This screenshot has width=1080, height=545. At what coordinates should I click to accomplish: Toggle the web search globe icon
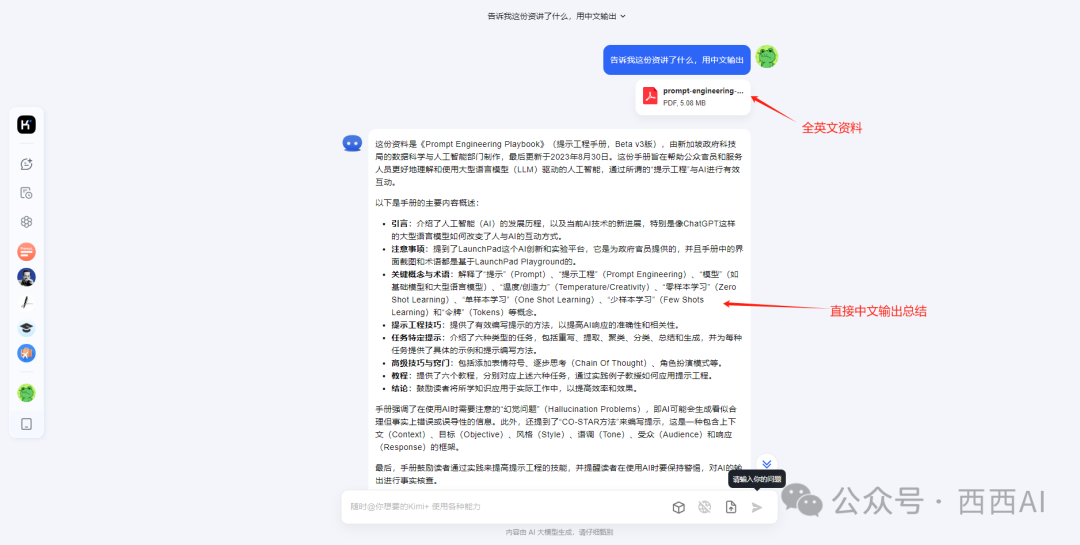[704, 507]
